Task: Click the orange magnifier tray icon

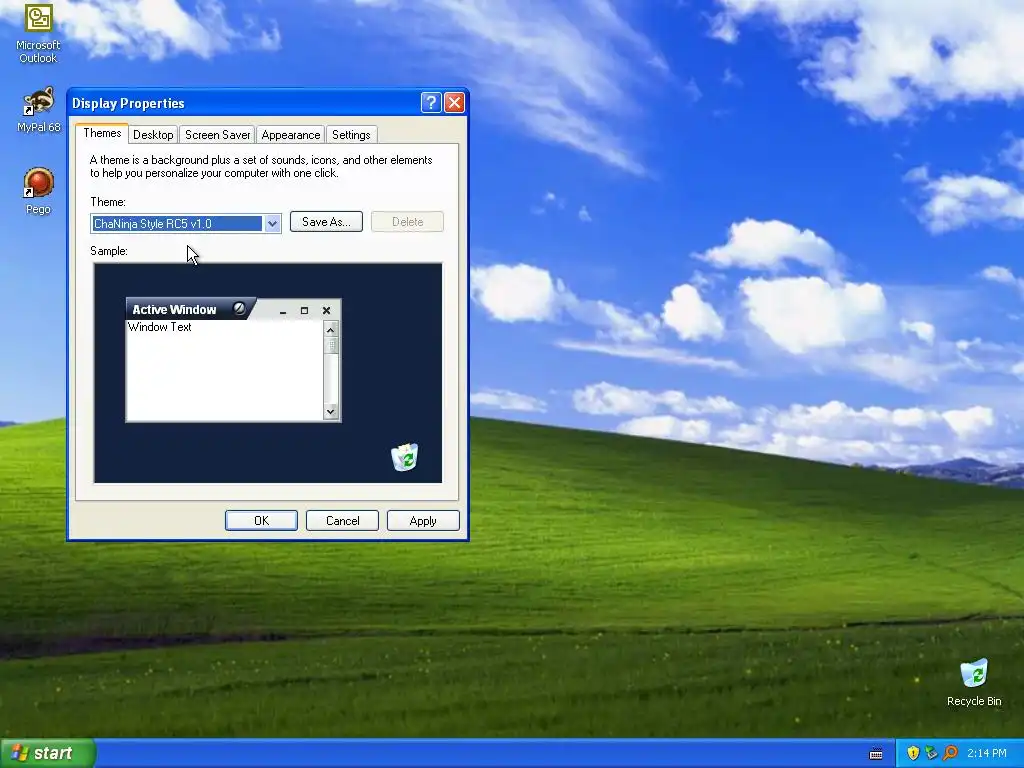Action: click(950, 753)
